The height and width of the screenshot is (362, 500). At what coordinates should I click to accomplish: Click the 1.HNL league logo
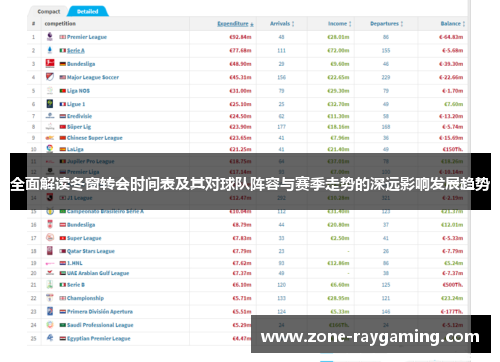click(50, 263)
